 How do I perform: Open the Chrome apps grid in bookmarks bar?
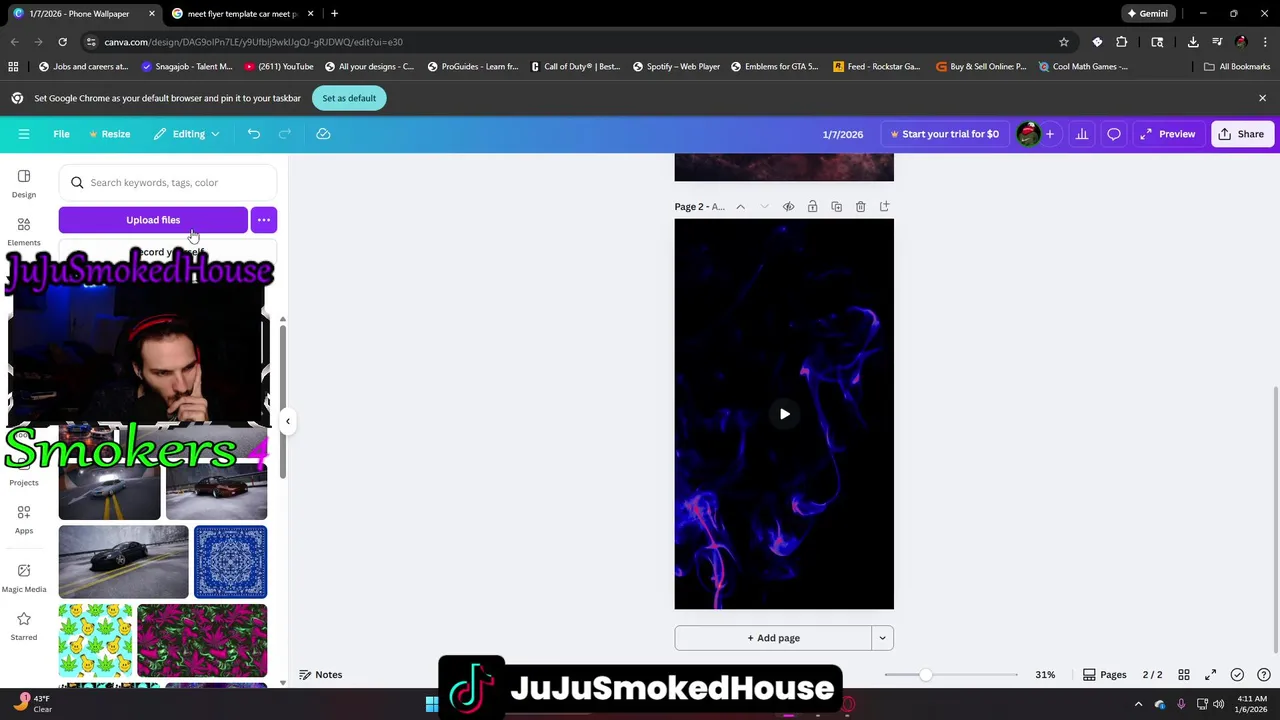point(13,67)
